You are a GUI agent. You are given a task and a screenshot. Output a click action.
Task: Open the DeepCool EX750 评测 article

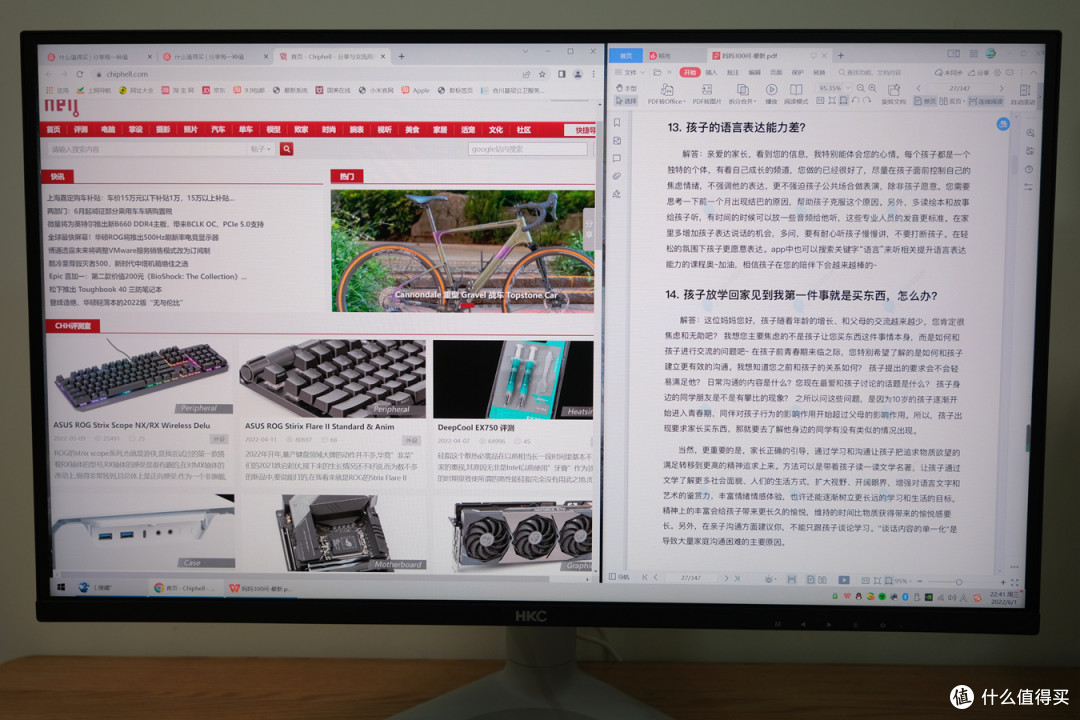(476, 427)
